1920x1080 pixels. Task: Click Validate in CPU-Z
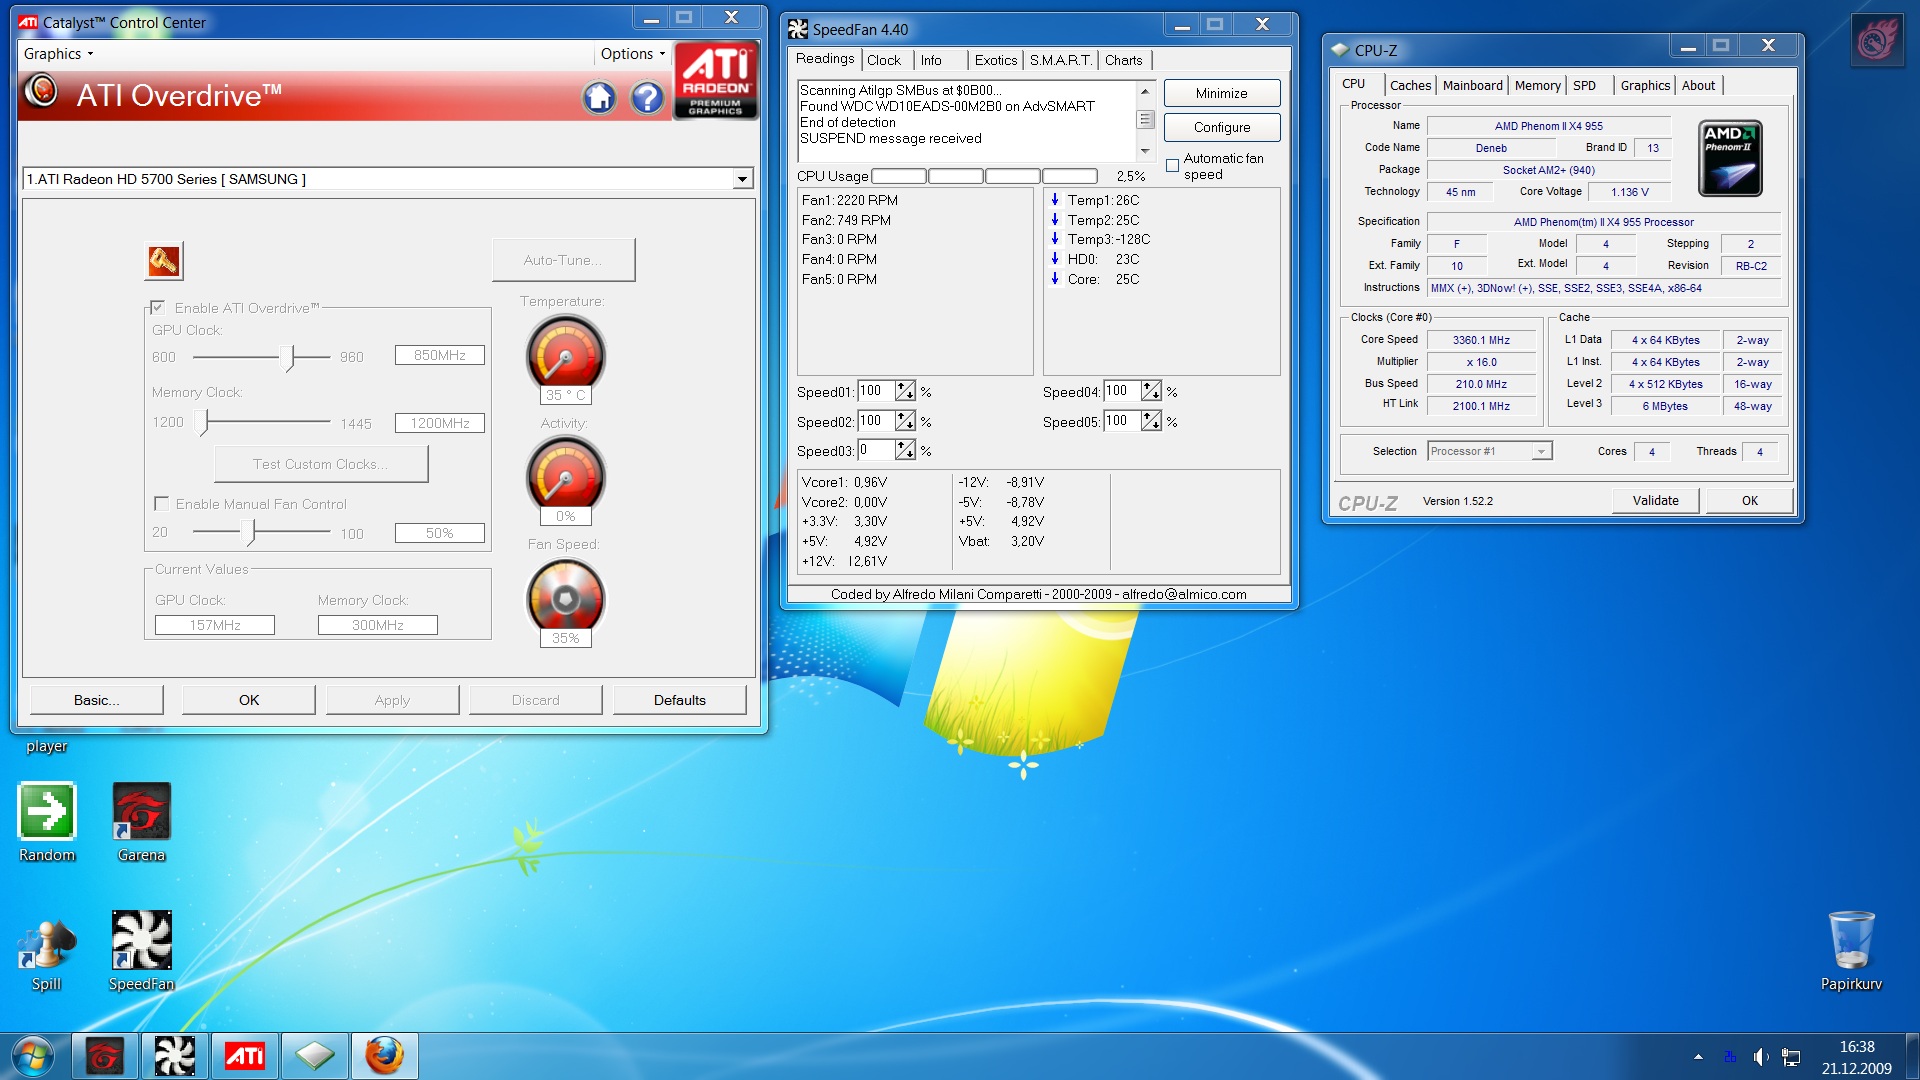(1655, 500)
